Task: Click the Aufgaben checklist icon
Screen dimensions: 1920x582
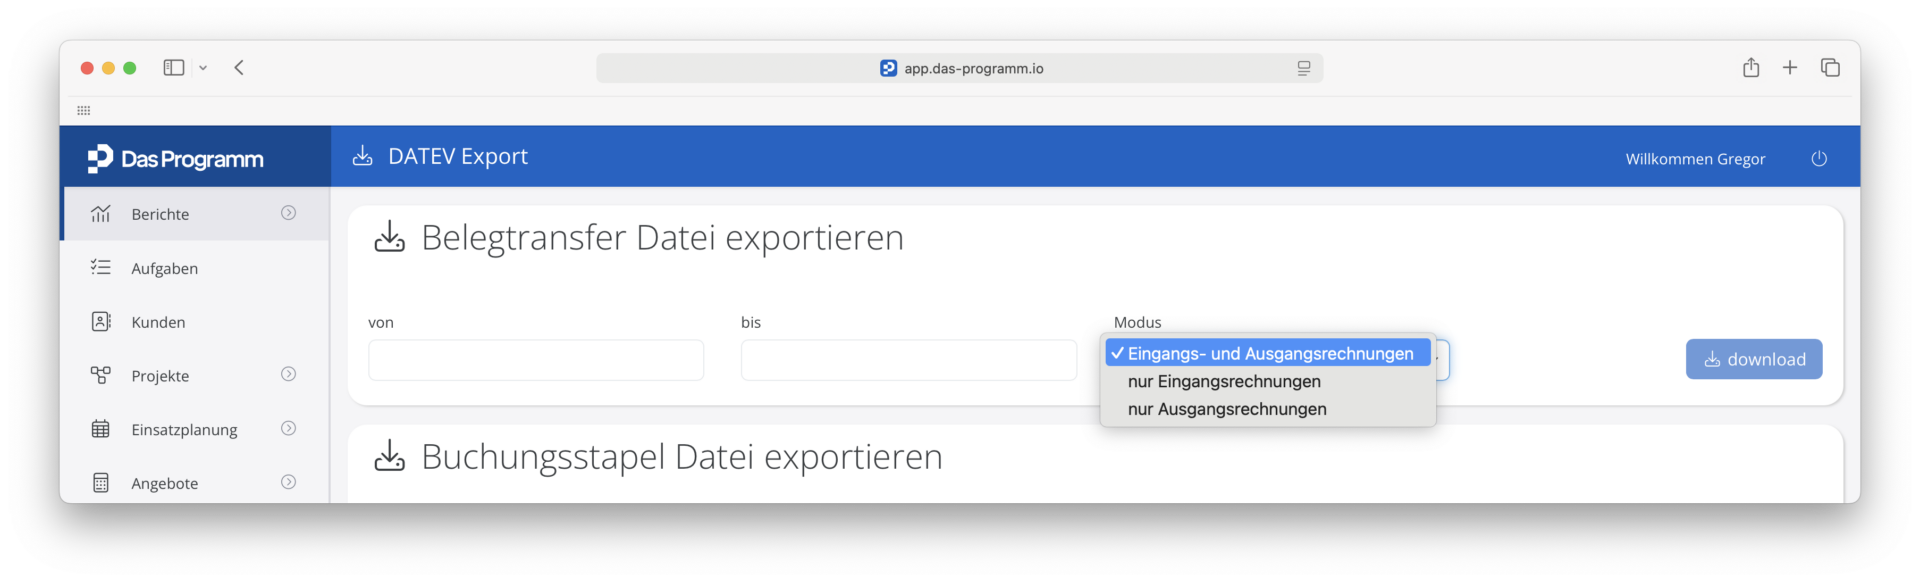Action: coord(101,267)
